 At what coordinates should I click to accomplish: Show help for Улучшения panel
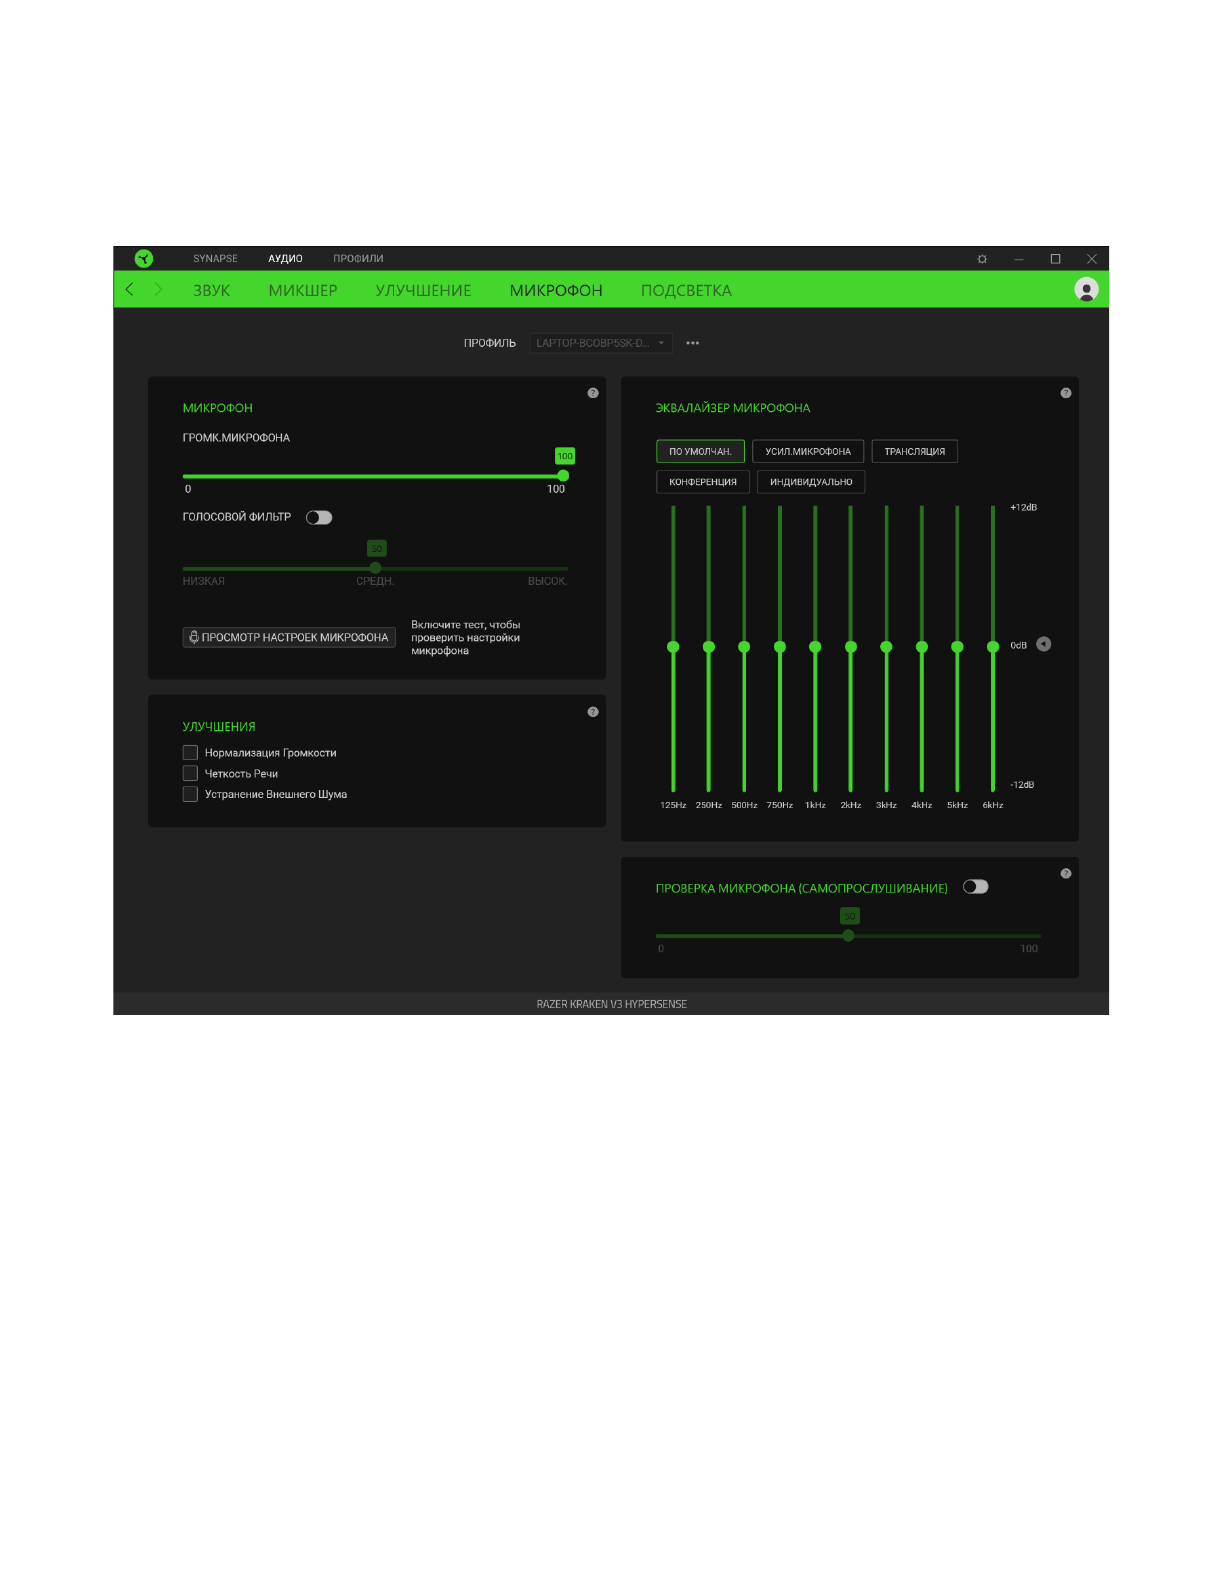click(593, 712)
